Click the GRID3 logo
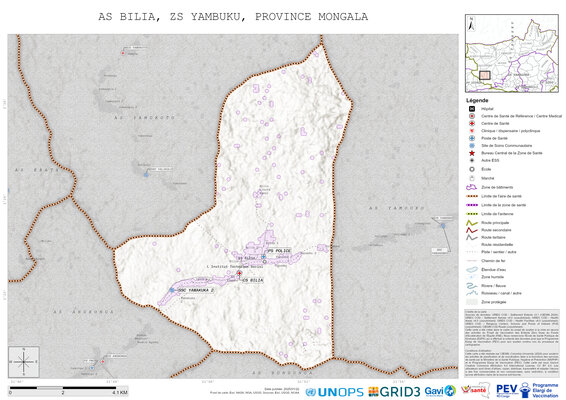The height and width of the screenshot is (400, 566). 394,391
